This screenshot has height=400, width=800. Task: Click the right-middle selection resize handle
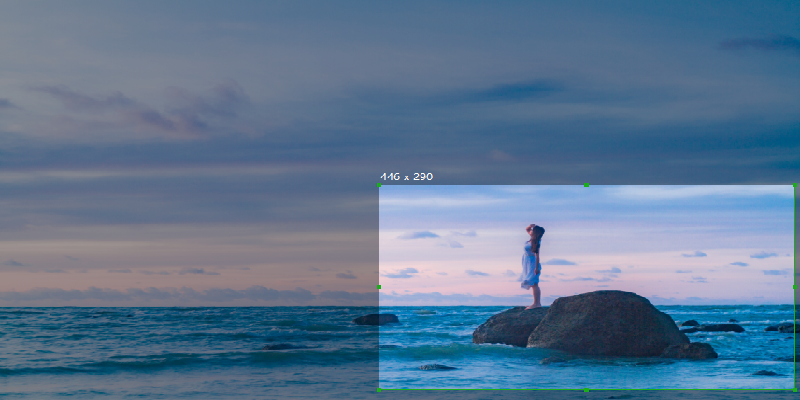click(x=794, y=288)
